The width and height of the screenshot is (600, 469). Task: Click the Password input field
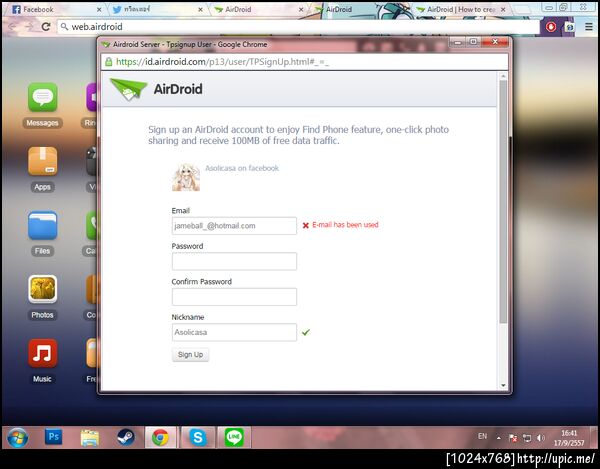pyautogui.click(x=234, y=261)
